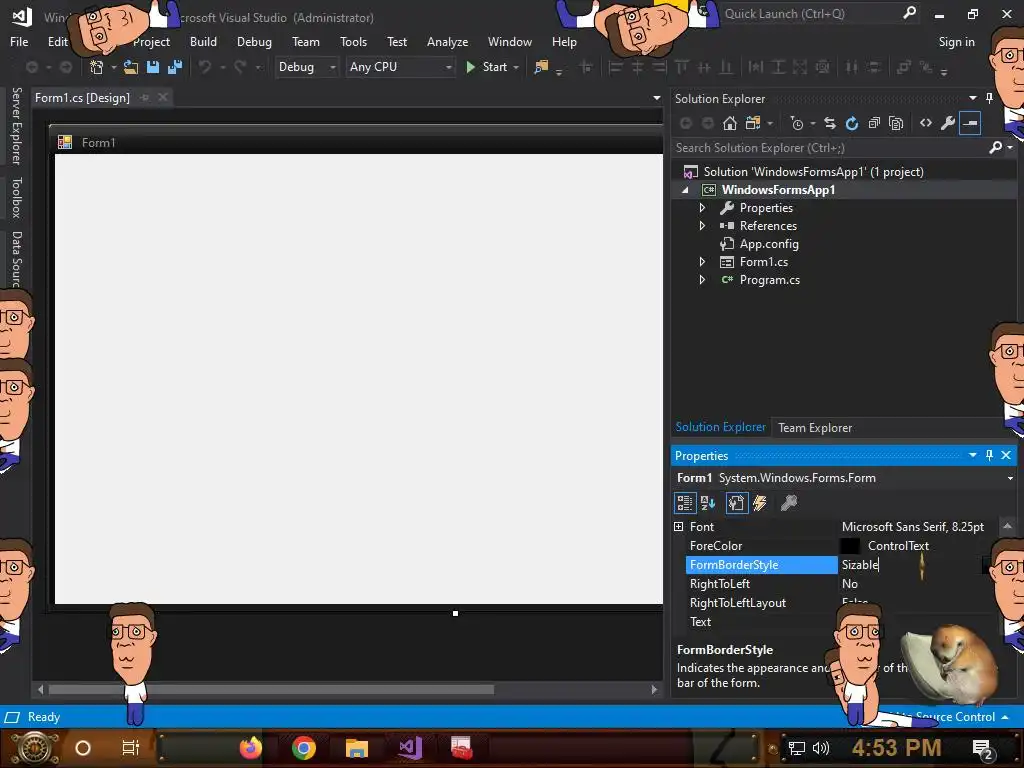The image size is (1024, 768).
Task: Expand the Program.cs node
Action: tap(703, 280)
